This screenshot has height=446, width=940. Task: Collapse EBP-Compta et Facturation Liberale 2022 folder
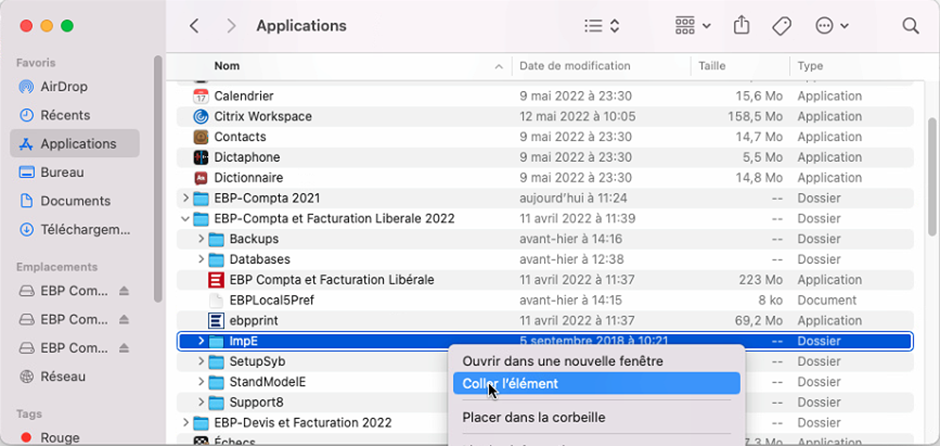[185, 219]
